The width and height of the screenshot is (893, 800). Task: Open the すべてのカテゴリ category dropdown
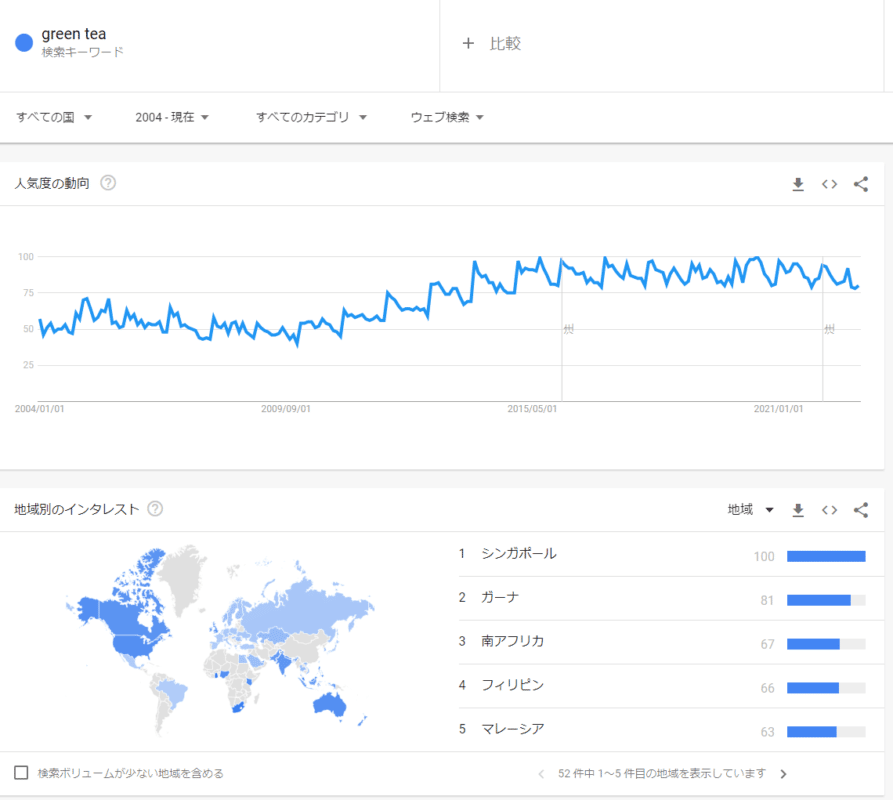click(311, 117)
